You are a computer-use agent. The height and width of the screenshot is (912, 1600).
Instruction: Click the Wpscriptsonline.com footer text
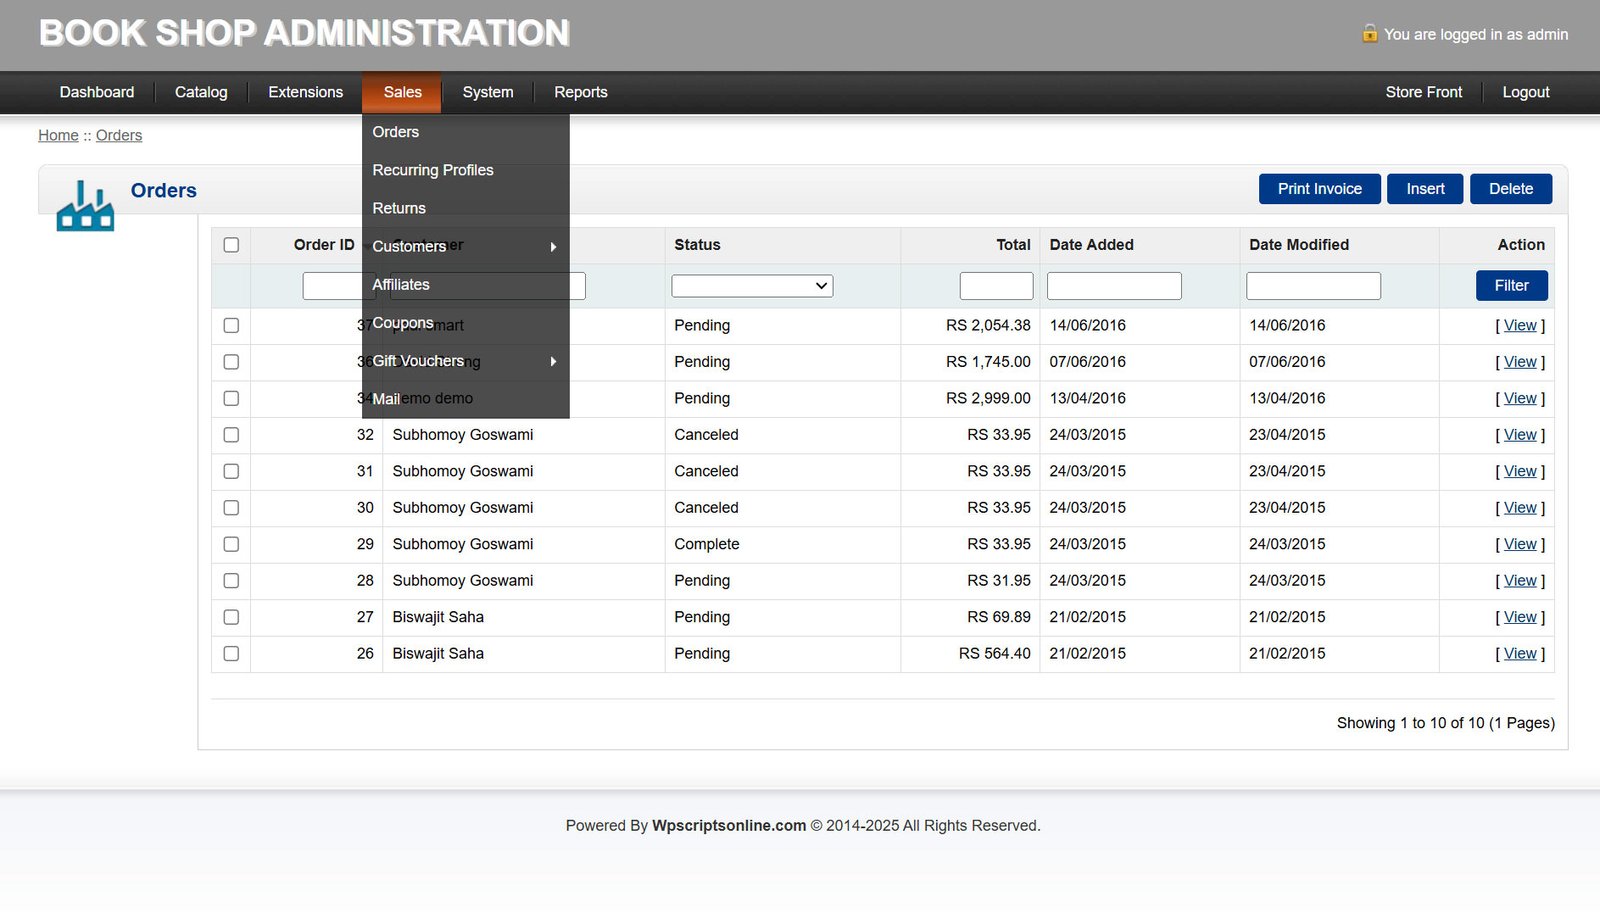pos(729,826)
